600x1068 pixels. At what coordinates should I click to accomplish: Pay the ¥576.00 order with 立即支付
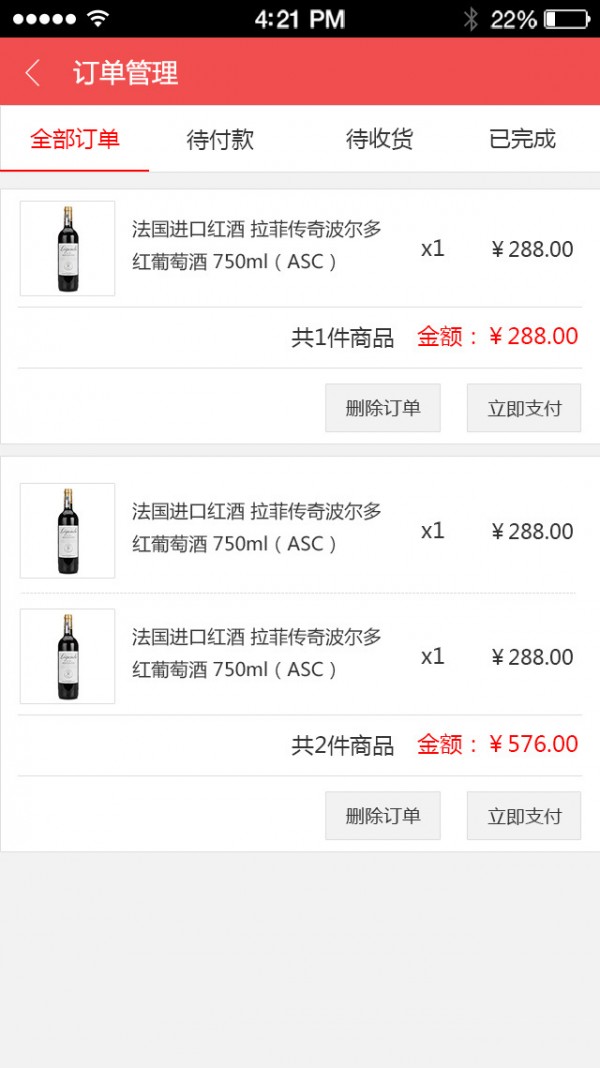[x=524, y=816]
